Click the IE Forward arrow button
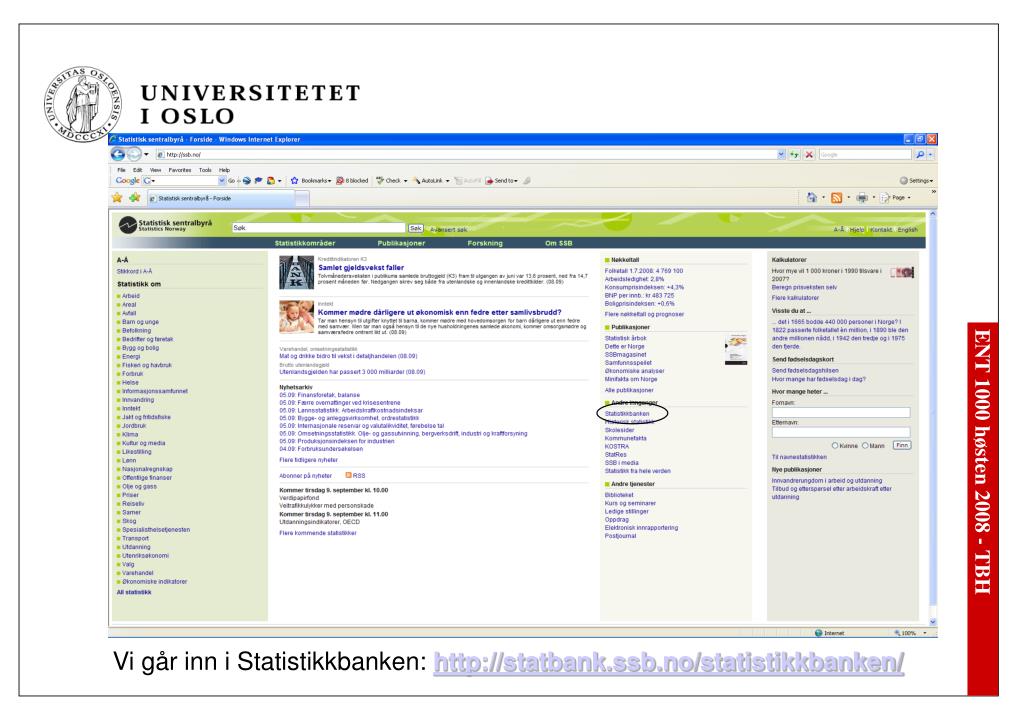The image size is (1024, 720). pyautogui.click(x=133, y=154)
